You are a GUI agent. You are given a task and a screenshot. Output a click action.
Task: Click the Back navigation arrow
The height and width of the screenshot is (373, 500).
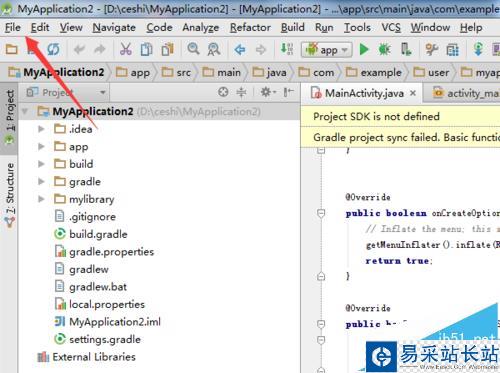pyautogui.click(x=240, y=50)
